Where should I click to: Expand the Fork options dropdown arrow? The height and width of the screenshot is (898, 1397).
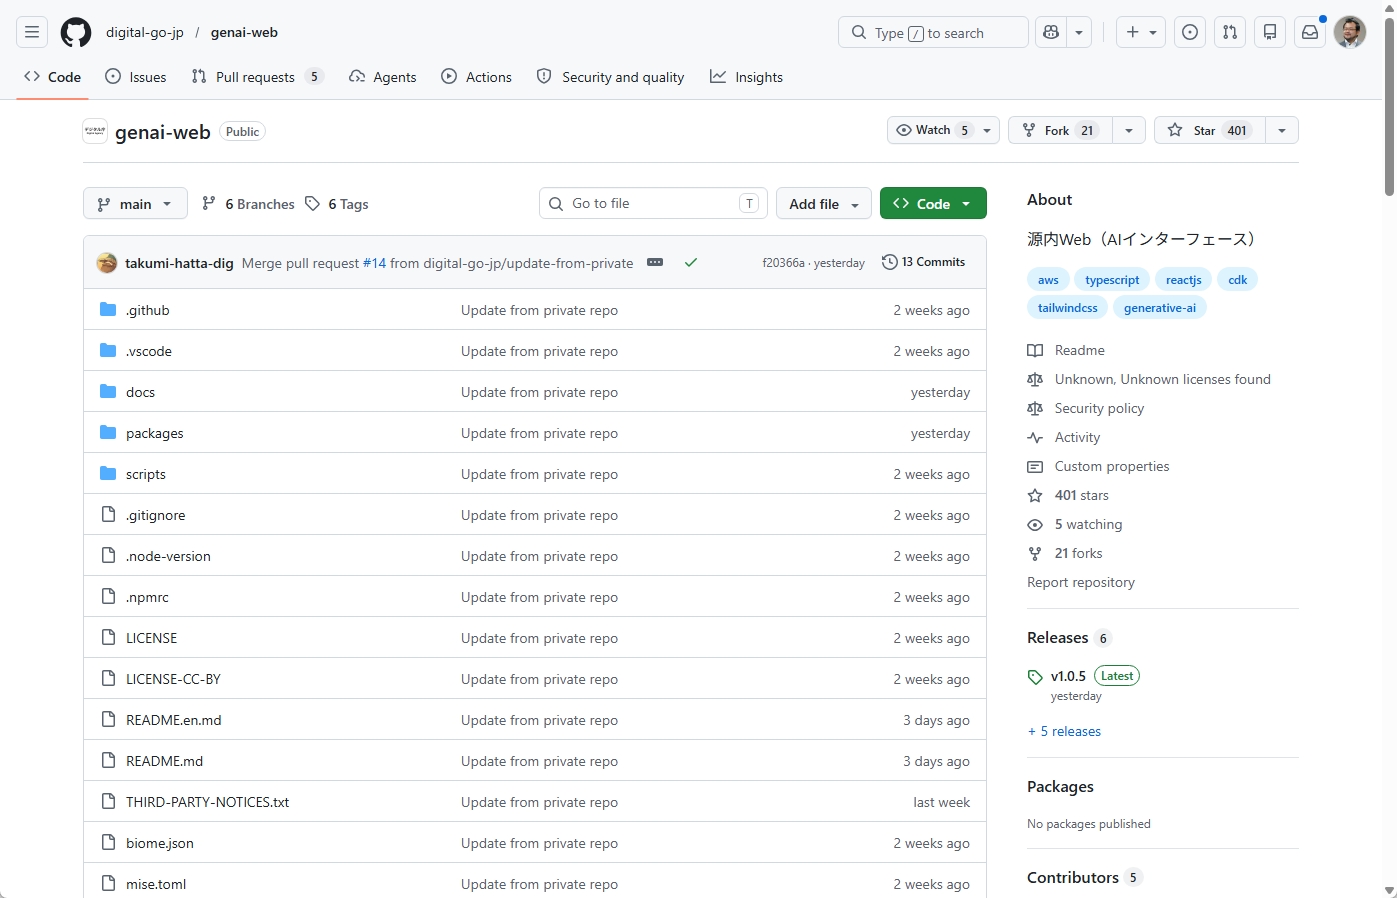point(1129,130)
